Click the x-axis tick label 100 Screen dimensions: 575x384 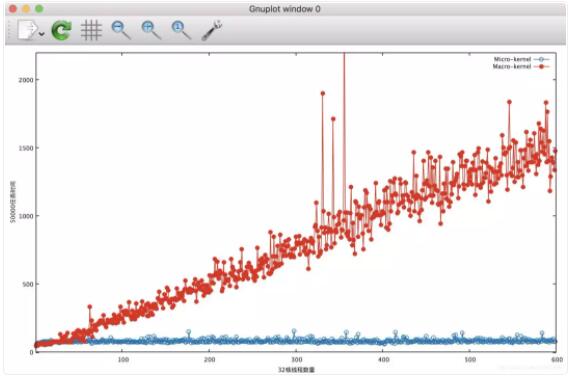(x=123, y=360)
